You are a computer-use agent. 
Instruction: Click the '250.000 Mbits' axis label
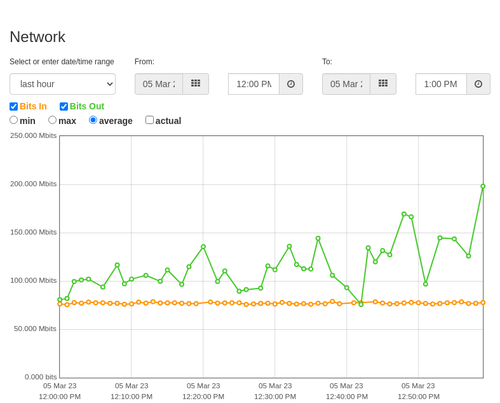(x=33, y=136)
